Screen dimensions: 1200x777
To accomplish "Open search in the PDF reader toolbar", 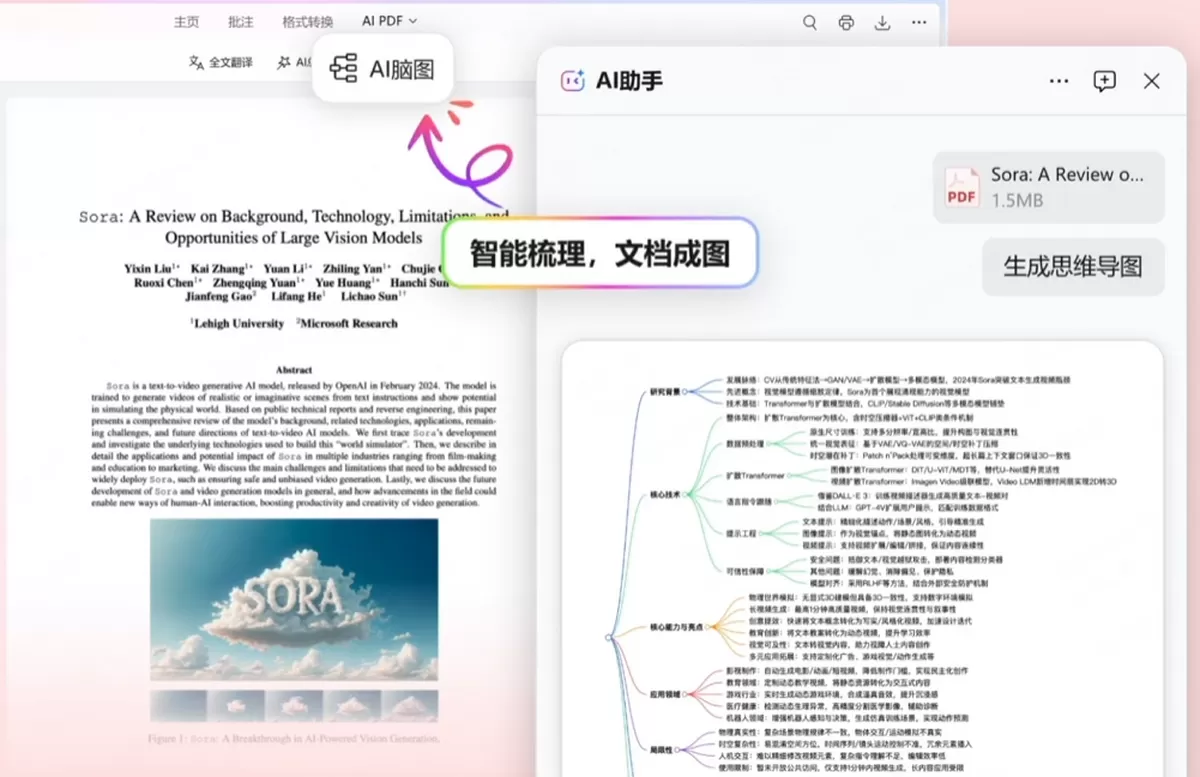I will pos(810,22).
